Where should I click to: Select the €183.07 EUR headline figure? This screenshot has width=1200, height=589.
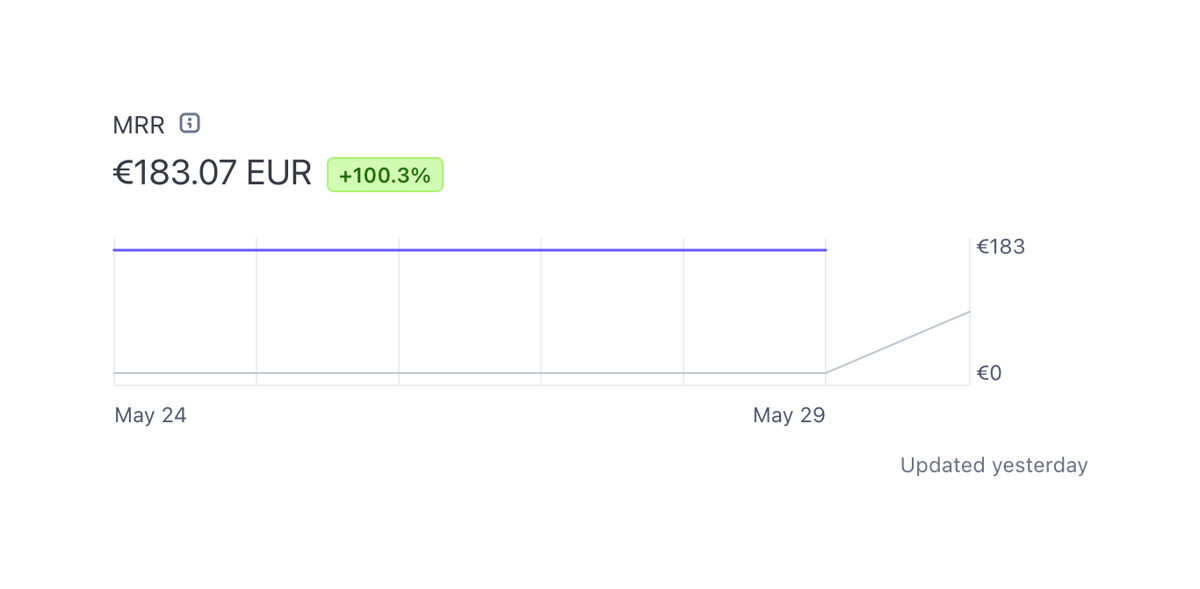[x=211, y=172]
